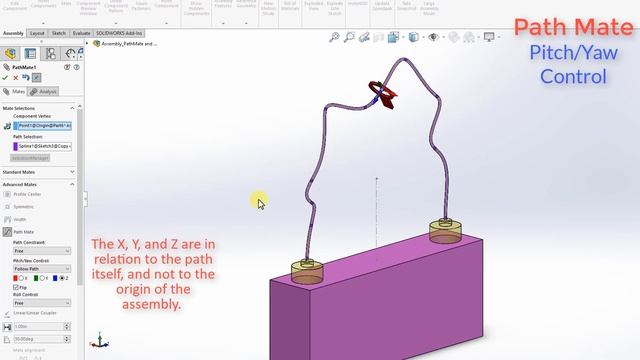Image resolution: width=640 pixels, height=360 pixels.
Task: Click the Angle mate icon
Action: click(x=7, y=340)
